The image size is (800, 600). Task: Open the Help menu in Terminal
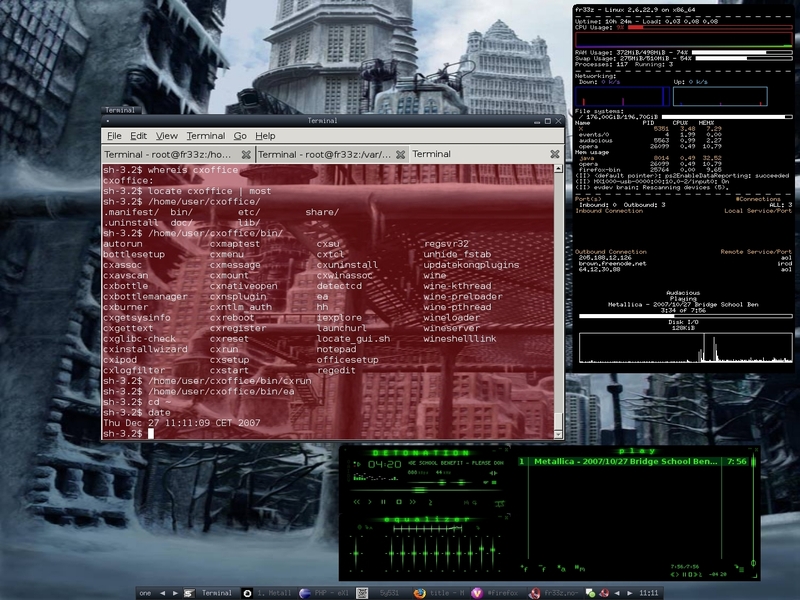(x=265, y=136)
